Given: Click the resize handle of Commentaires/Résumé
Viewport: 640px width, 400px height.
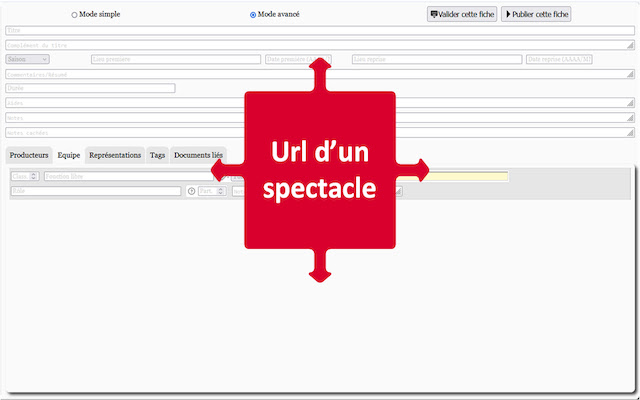Looking at the screenshot, I should tap(631, 75).
